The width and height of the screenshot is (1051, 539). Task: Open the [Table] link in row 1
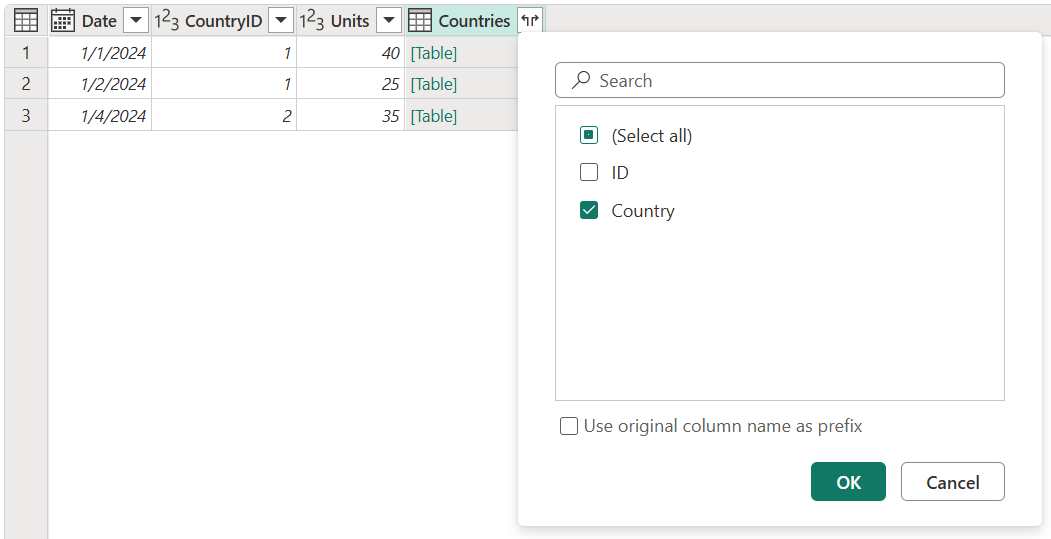(433, 53)
